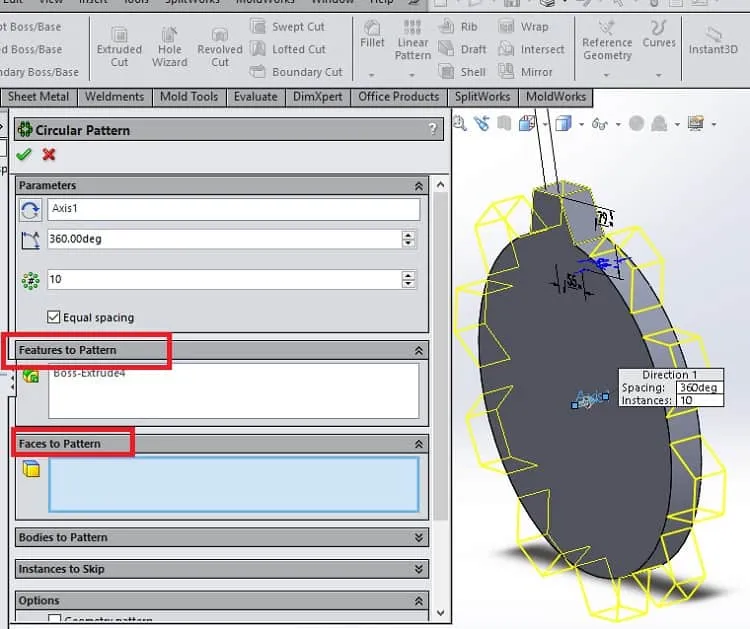Uncheck the Equal spacing checkbox
Image resolution: width=750 pixels, height=629 pixels.
pos(54,317)
